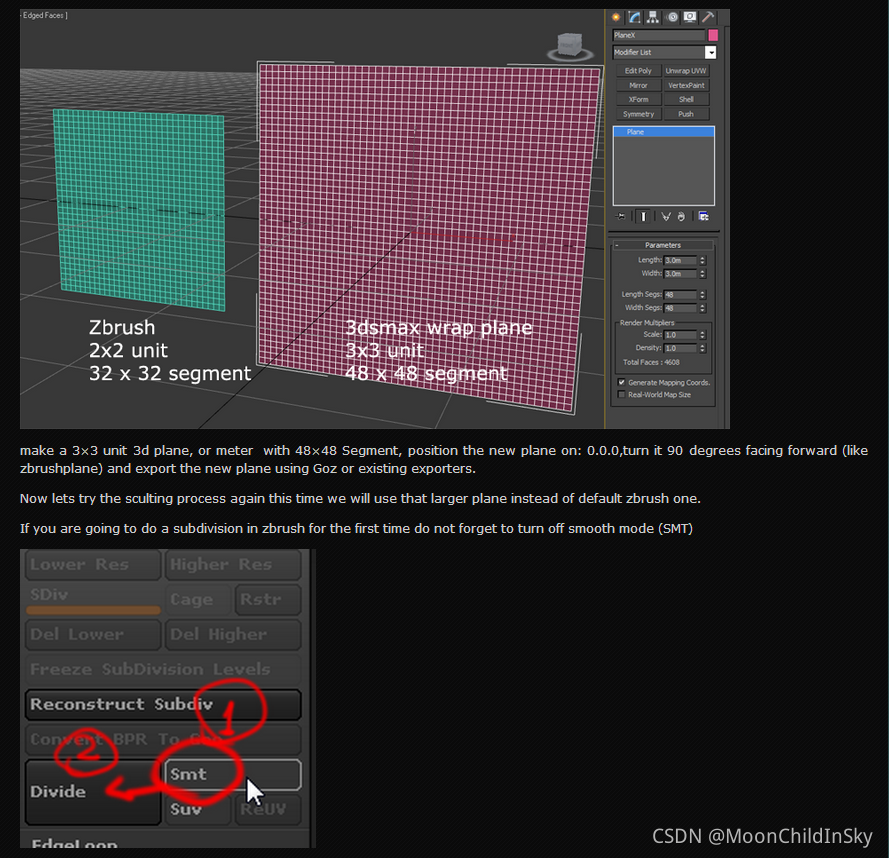
Task: Enable Real-World Map Size checkbox
Action: 621,395
